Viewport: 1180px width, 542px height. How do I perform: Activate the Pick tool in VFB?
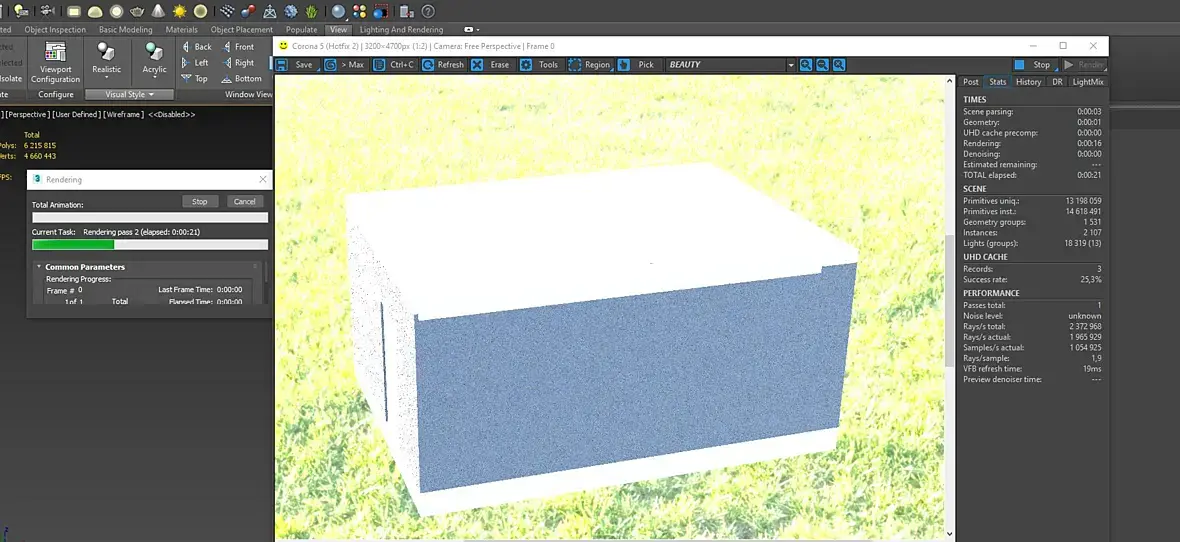[x=637, y=65]
